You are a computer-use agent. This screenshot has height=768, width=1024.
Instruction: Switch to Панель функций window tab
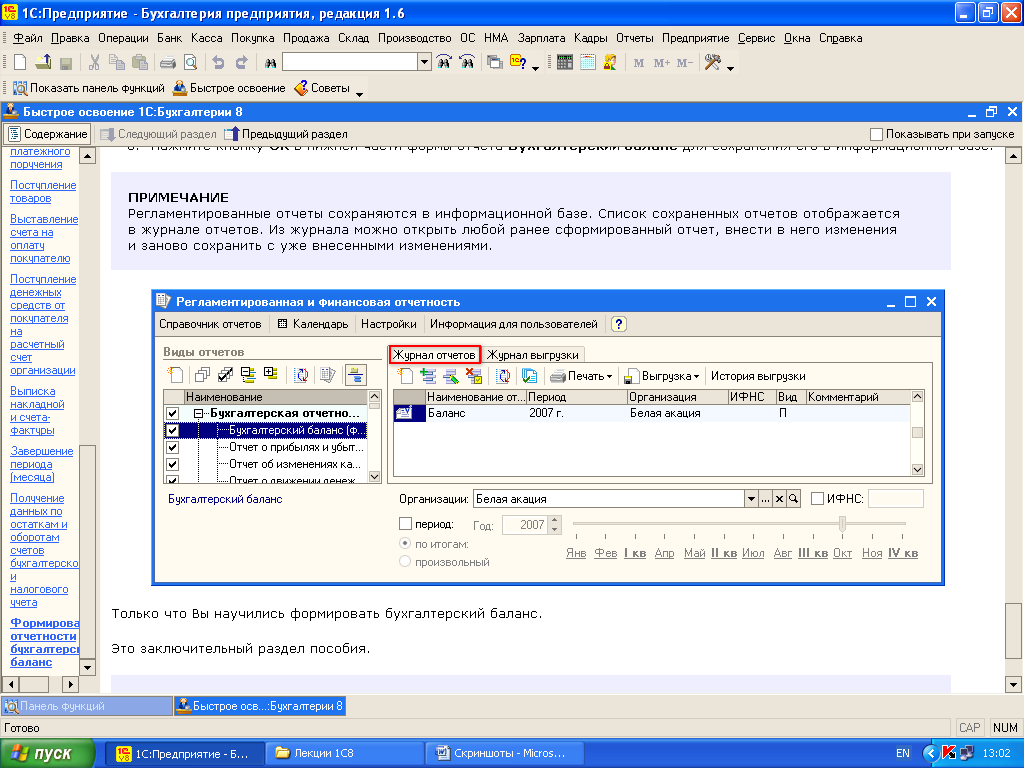87,706
